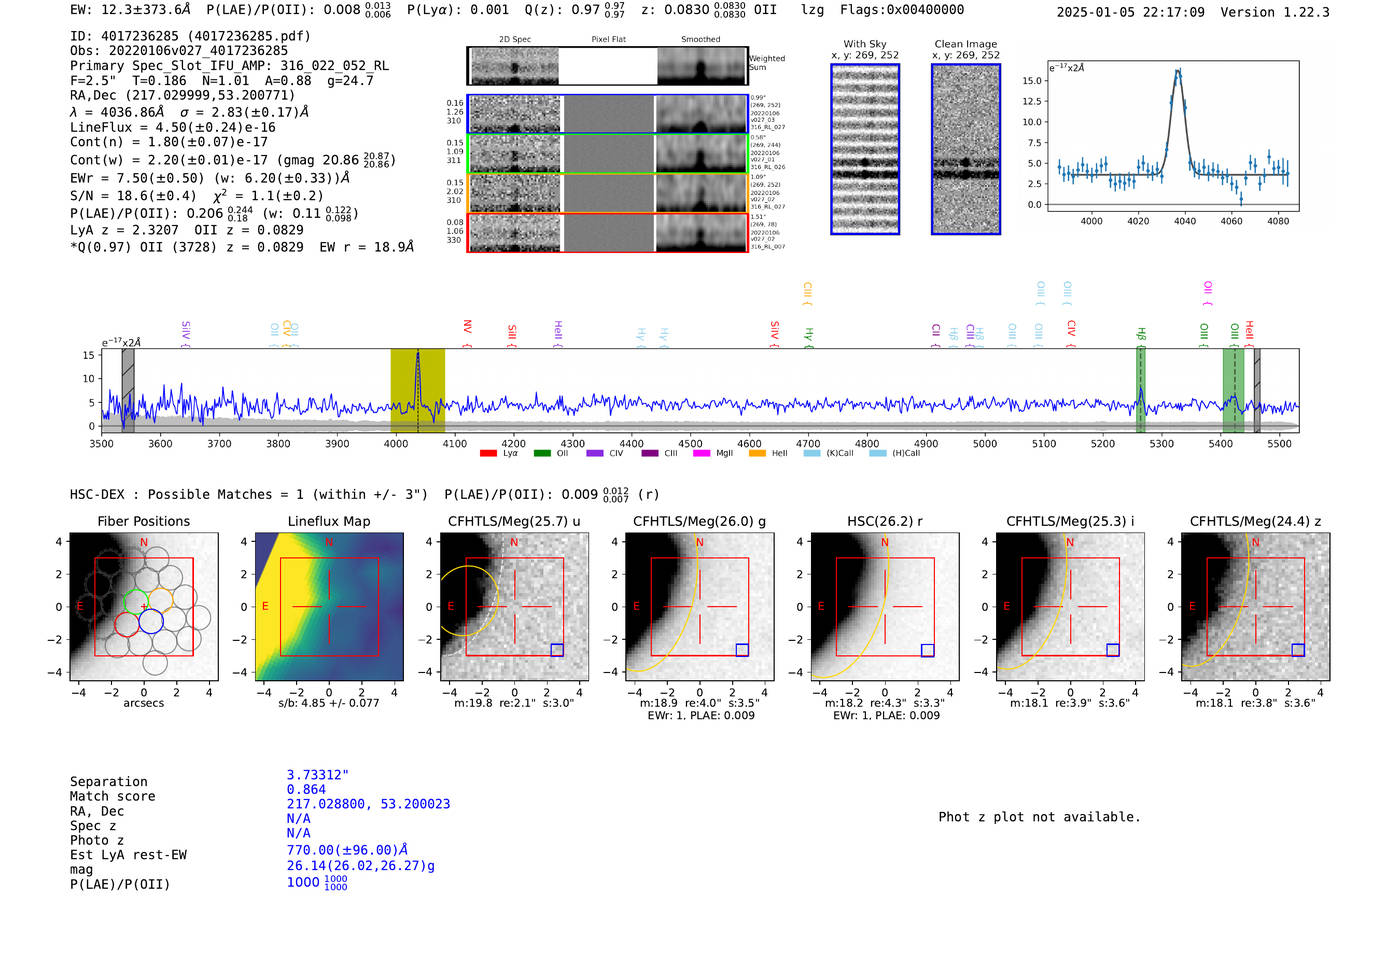1400x953 pixels.
Task: Click the (K)CaII legend swatch
Action: coord(812,453)
